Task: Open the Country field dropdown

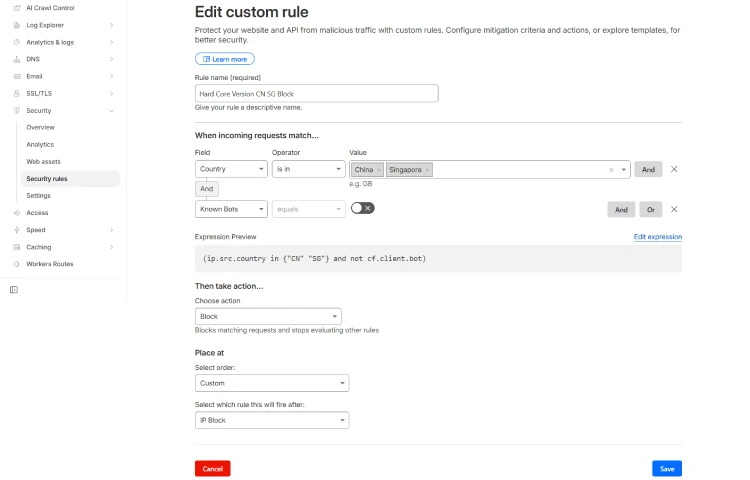Action: [x=231, y=169]
